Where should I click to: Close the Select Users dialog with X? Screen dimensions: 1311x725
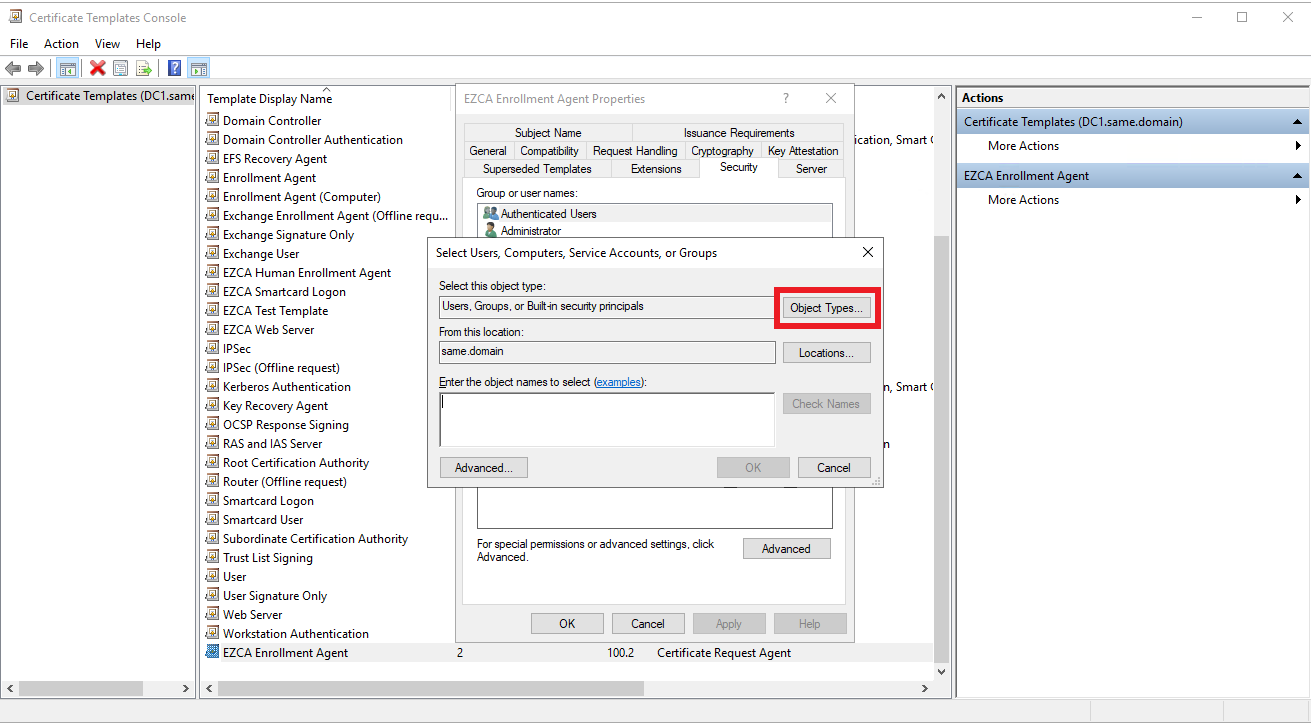pos(867,253)
